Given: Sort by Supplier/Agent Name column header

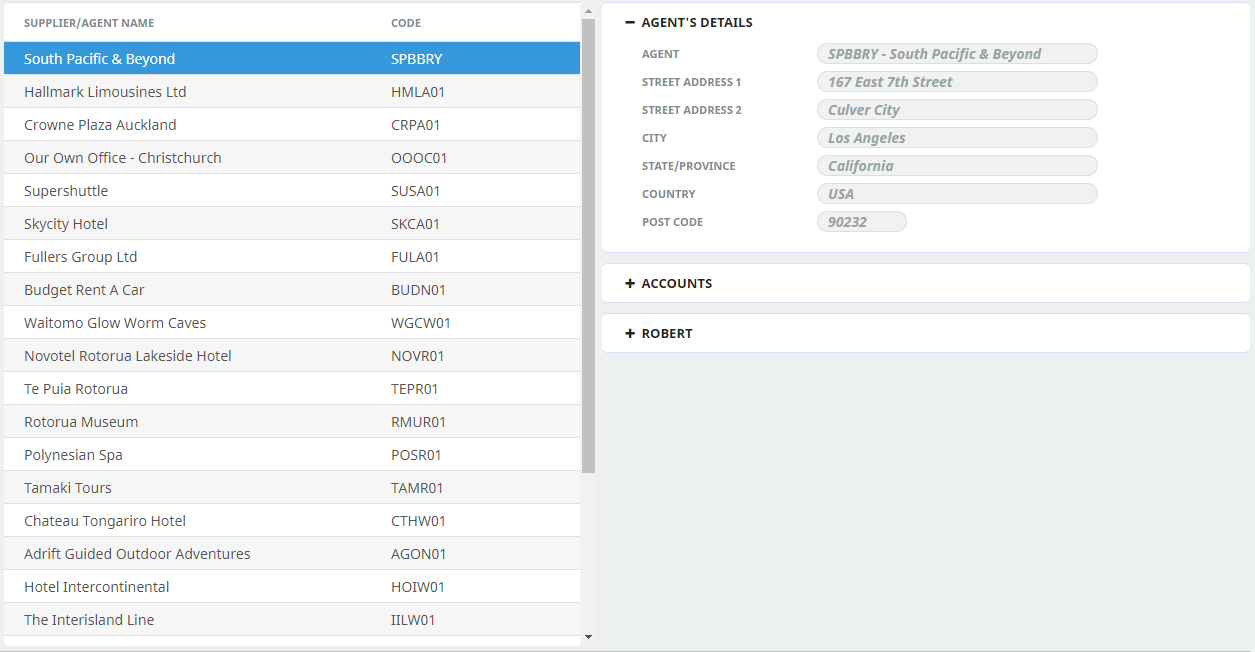Looking at the screenshot, I should 89,23.
